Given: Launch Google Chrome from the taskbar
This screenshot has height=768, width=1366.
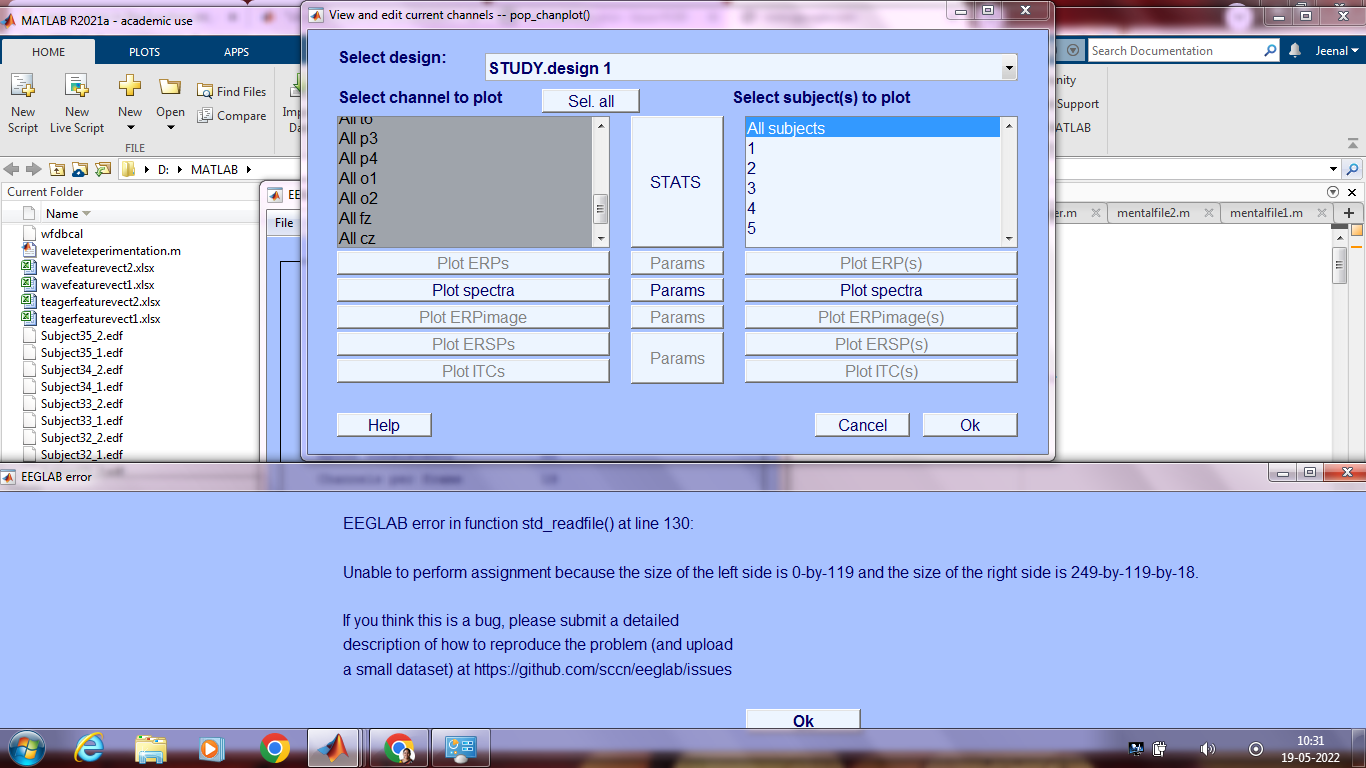Looking at the screenshot, I should click(x=273, y=747).
